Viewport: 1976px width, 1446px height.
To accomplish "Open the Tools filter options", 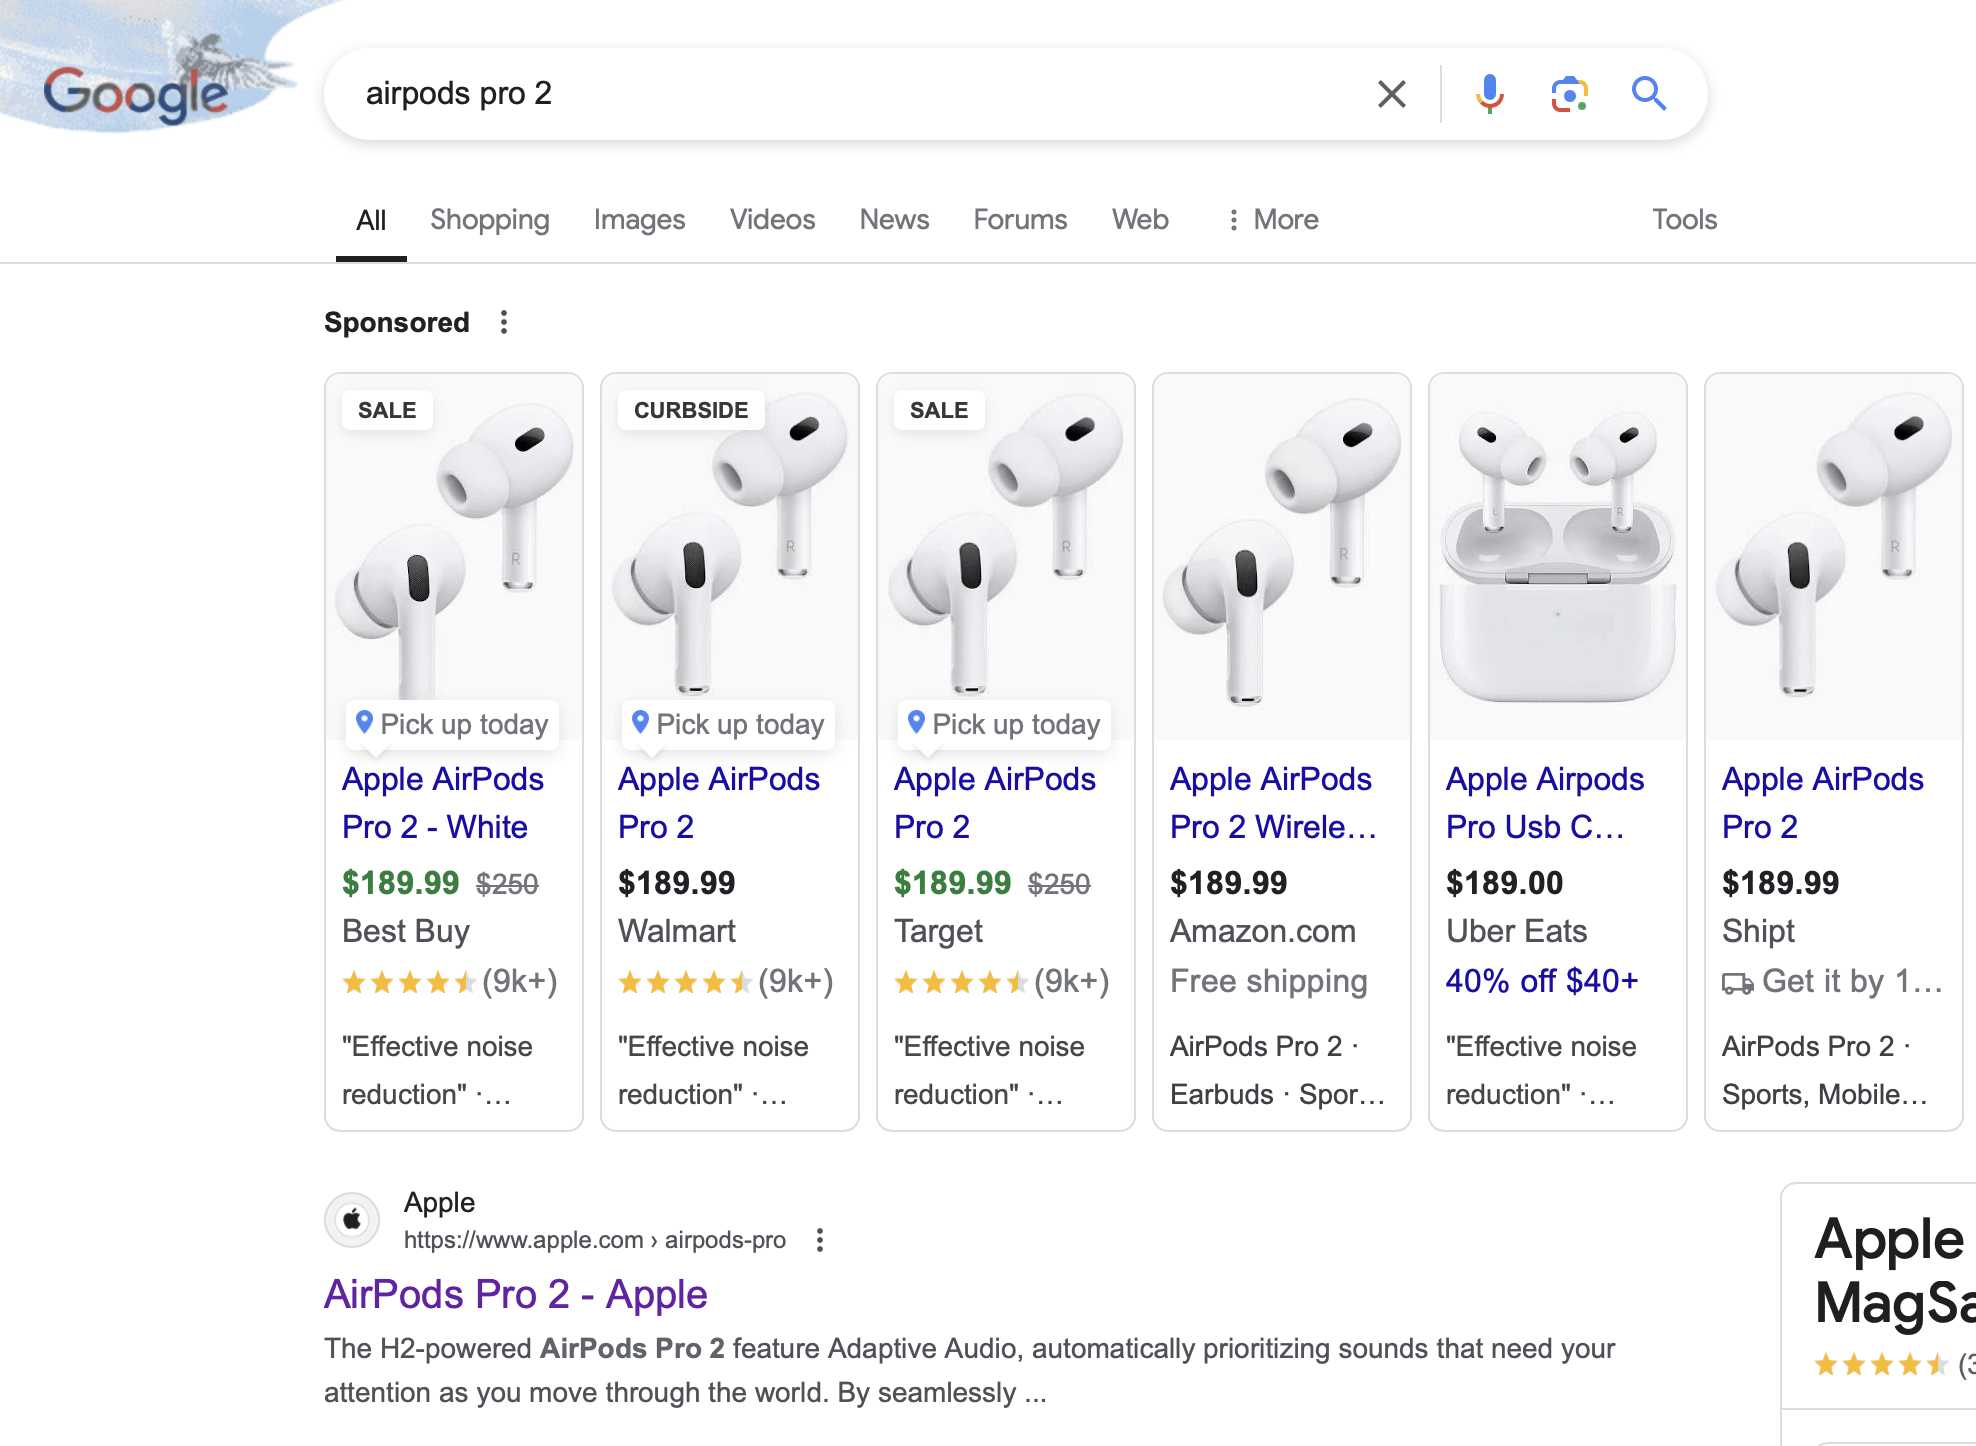I will coord(1684,220).
